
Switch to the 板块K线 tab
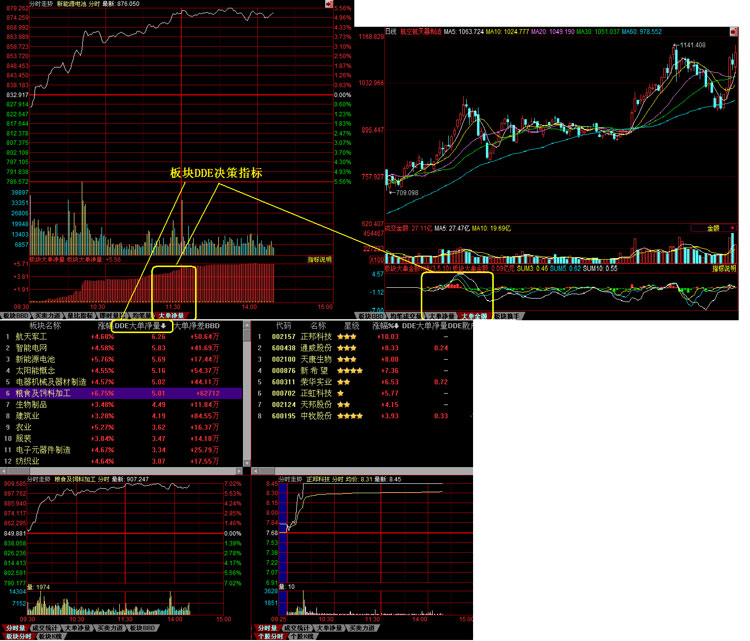tap(45, 636)
